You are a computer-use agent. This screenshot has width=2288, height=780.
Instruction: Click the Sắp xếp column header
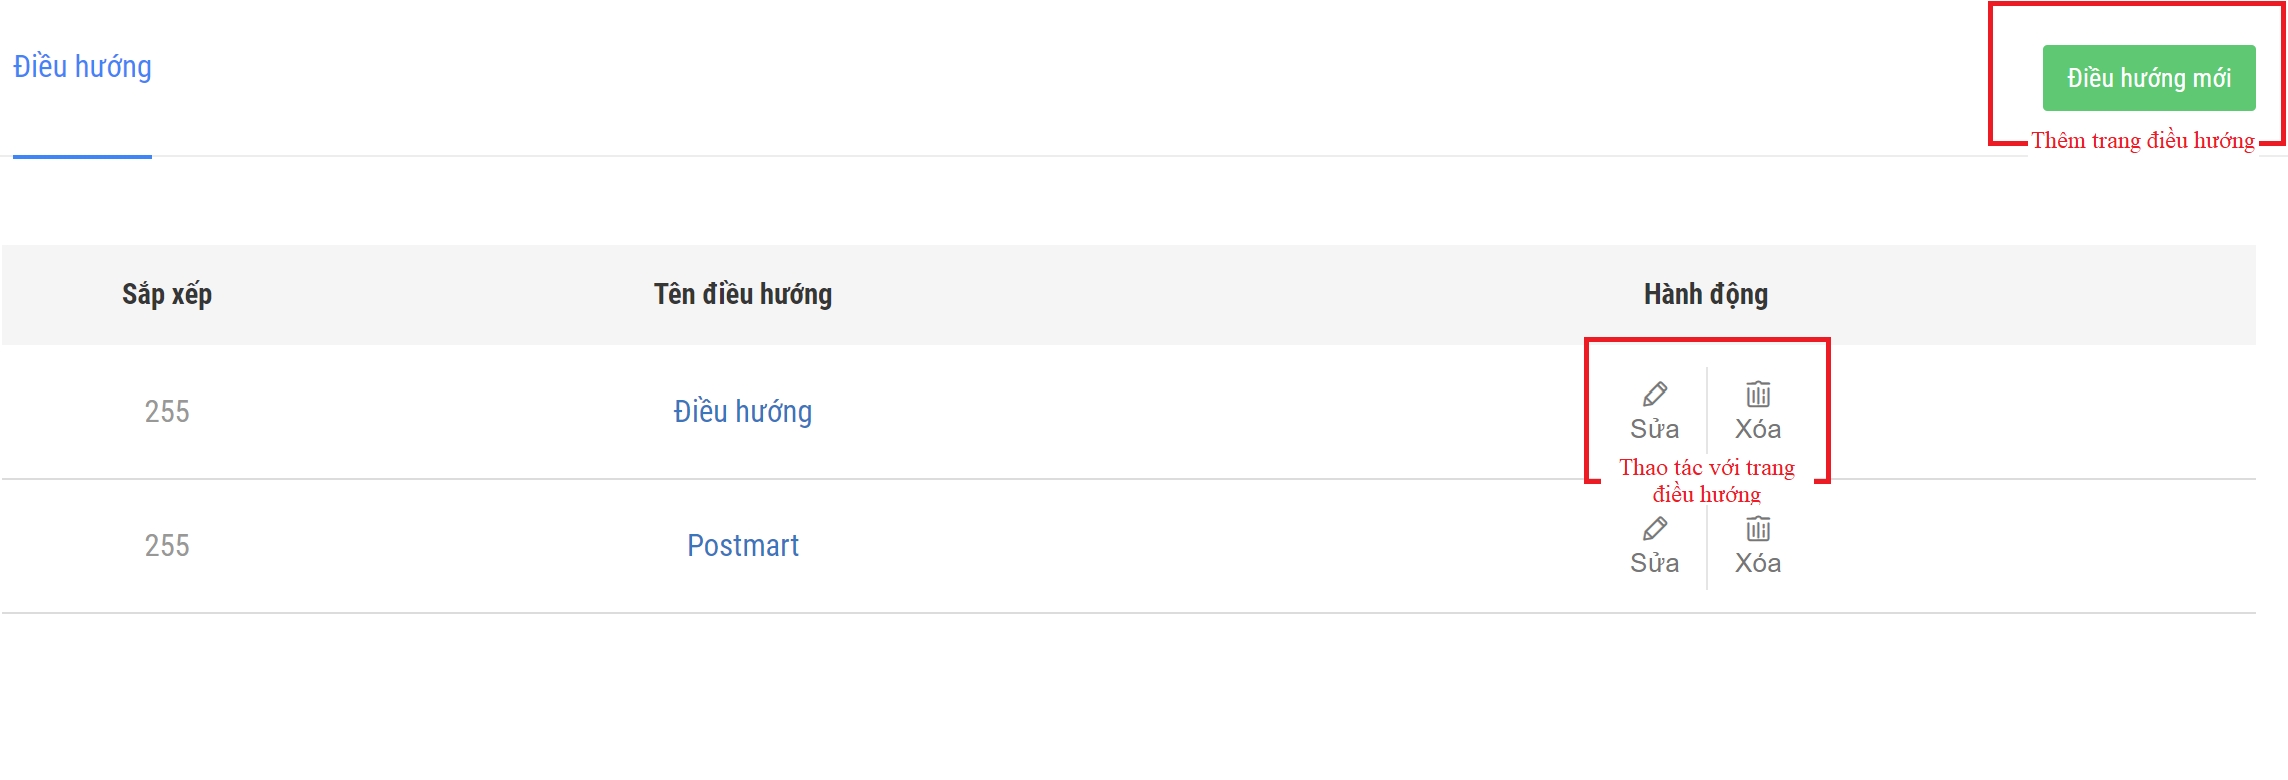click(x=167, y=295)
